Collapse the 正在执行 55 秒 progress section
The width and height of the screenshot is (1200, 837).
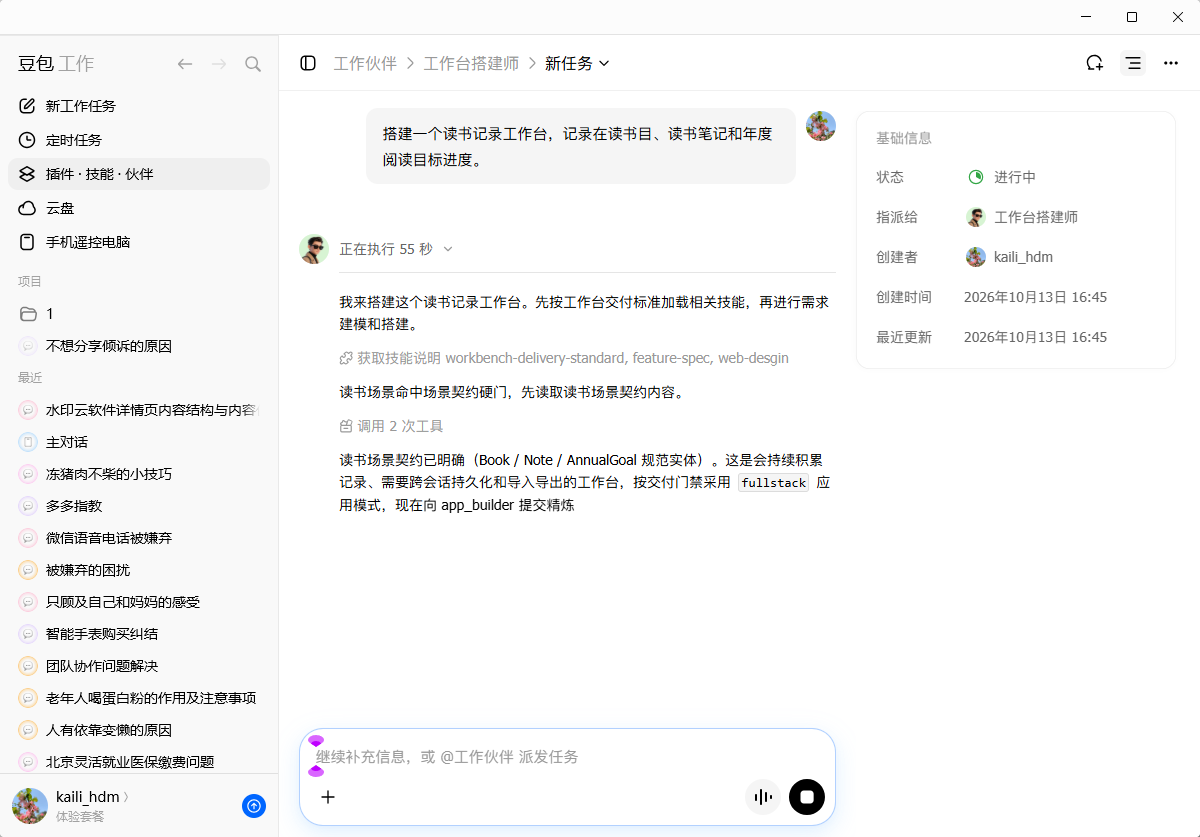point(396,249)
